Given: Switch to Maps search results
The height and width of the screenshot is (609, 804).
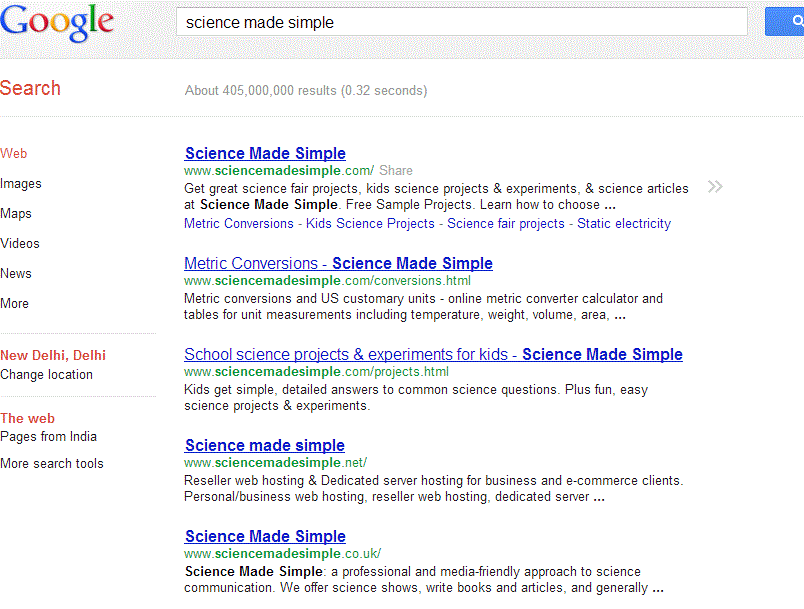Looking at the screenshot, I should (x=16, y=214).
